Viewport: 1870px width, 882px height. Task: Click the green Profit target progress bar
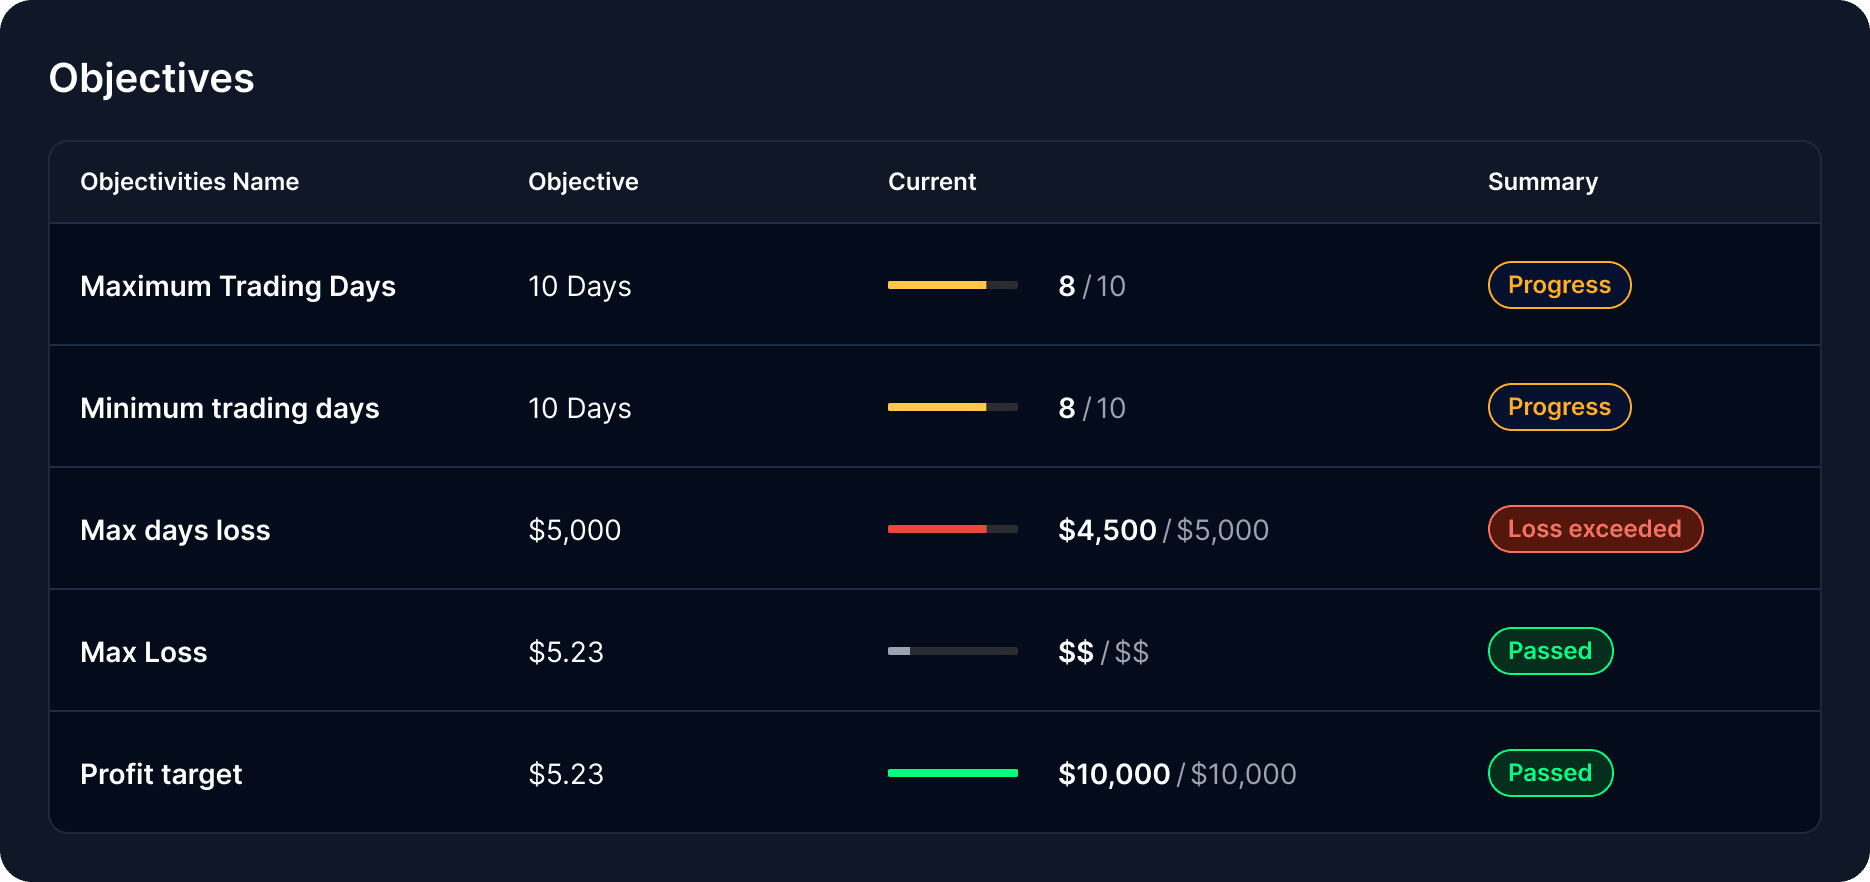[953, 773]
